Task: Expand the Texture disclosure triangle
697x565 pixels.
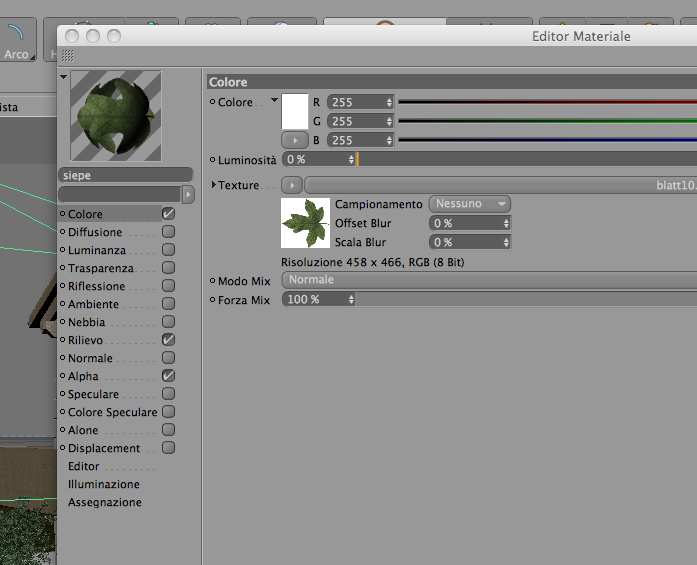Action: [x=214, y=184]
